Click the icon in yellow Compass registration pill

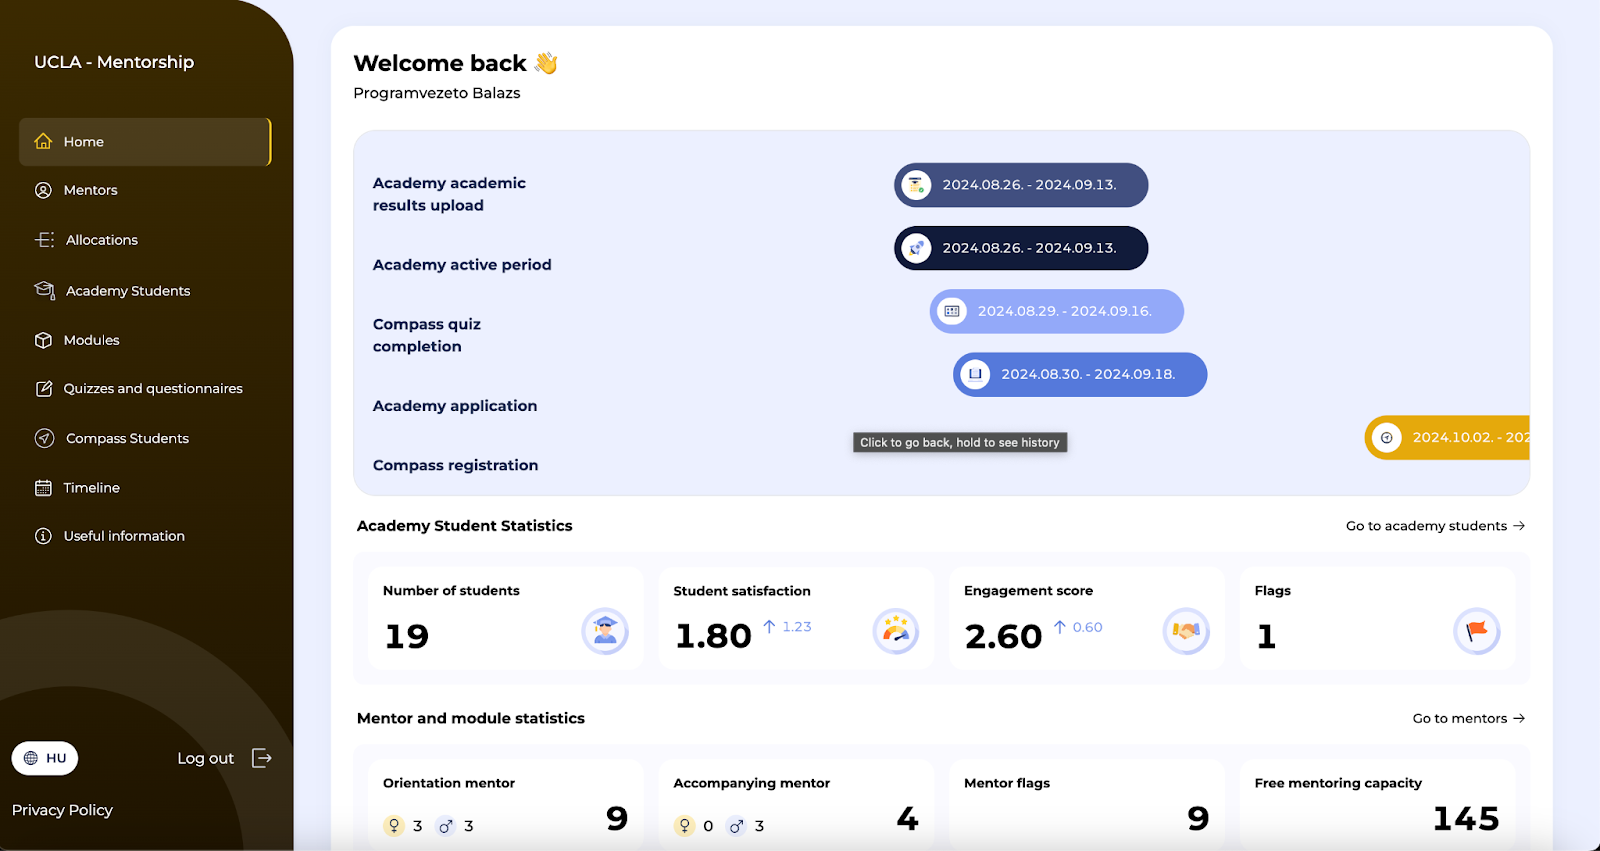coord(1387,437)
